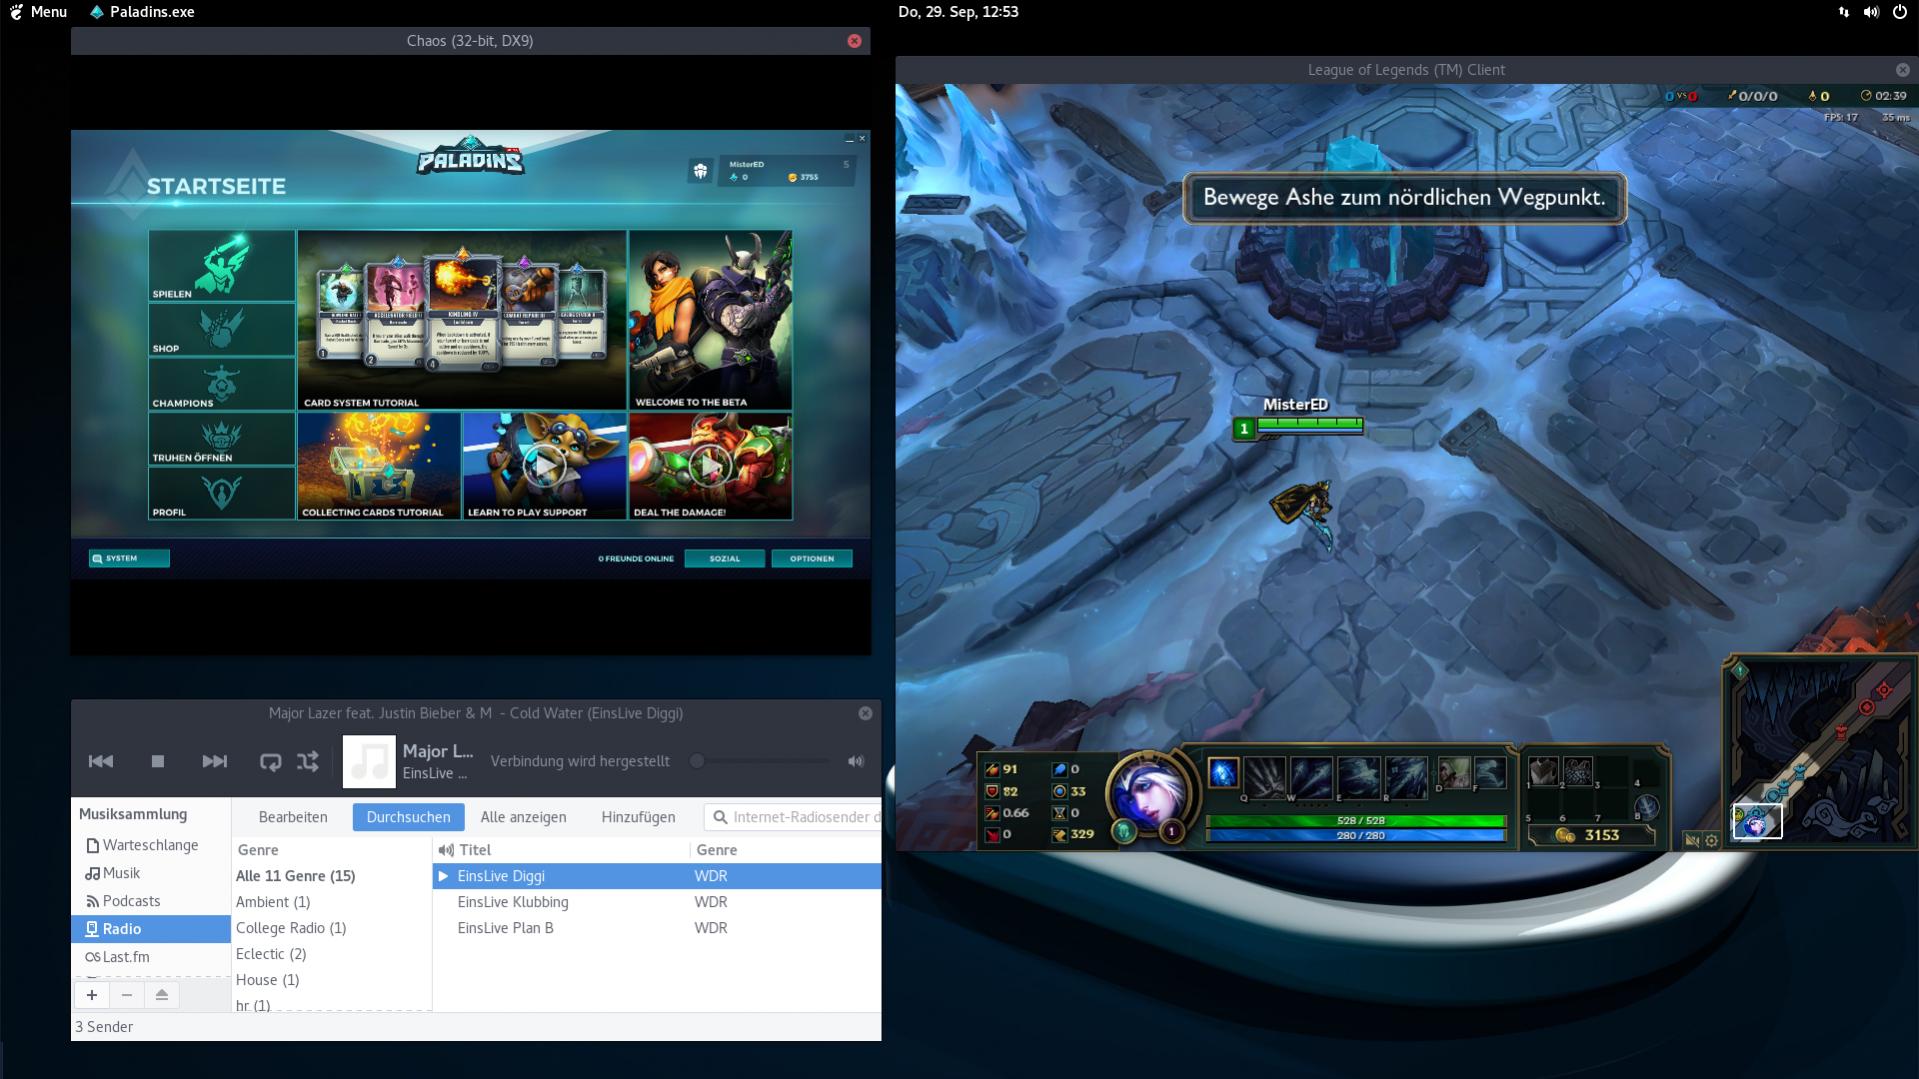The height and width of the screenshot is (1079, 1919).
Task: Open the Card System Tutorial thumbnail
Action: [462, 320]
